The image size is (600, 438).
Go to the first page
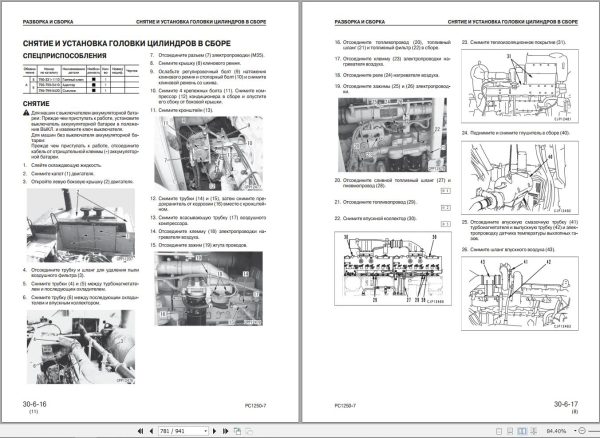(x=140, y=431)
